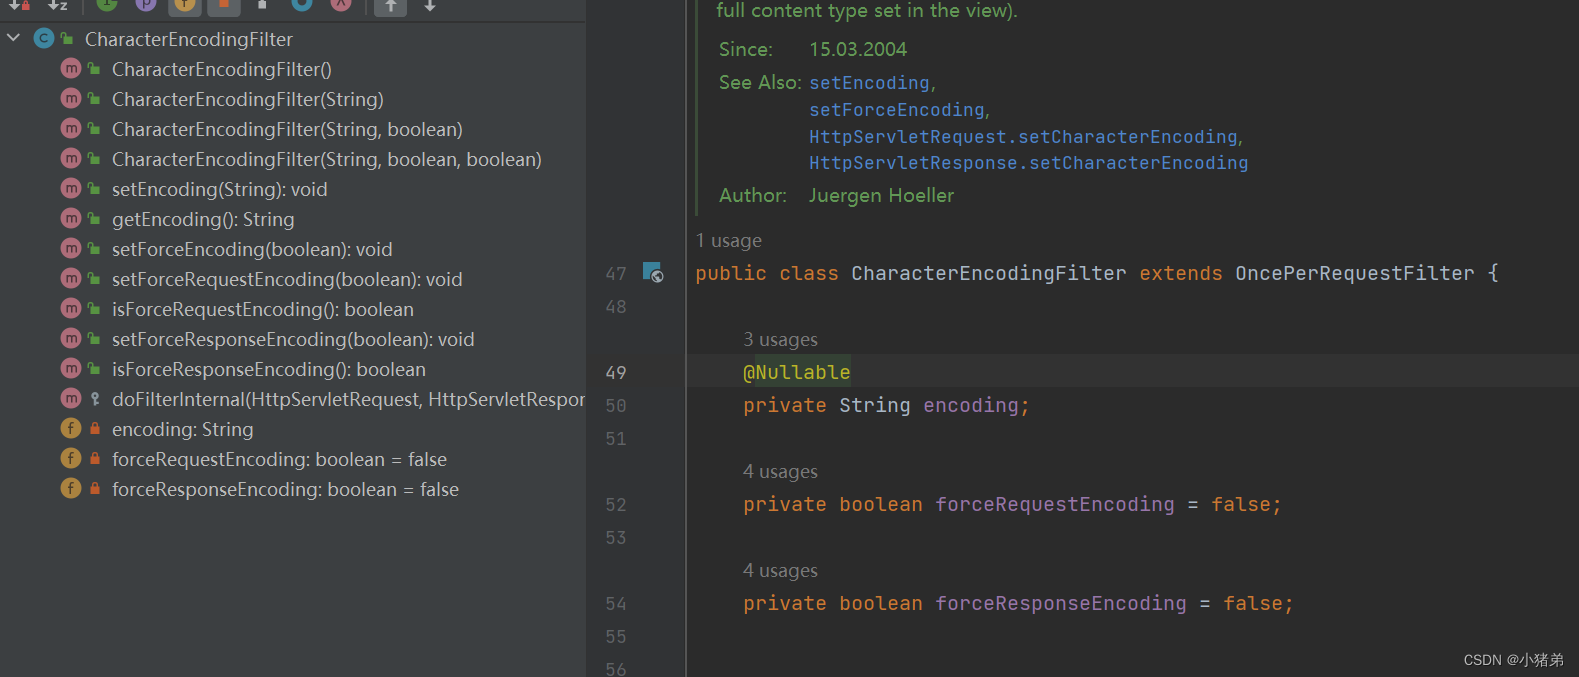Open the setForceEncoding doc link

pos(897,110)
